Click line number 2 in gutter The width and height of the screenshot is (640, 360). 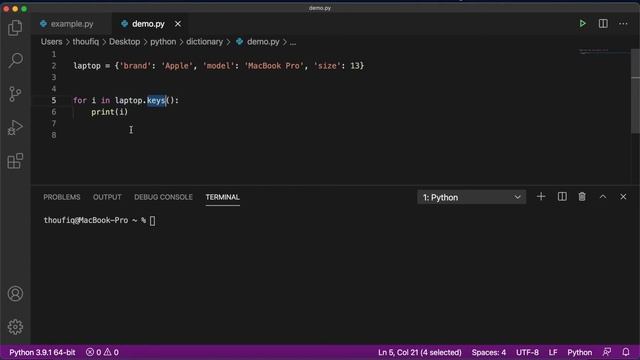coord(53,66)
